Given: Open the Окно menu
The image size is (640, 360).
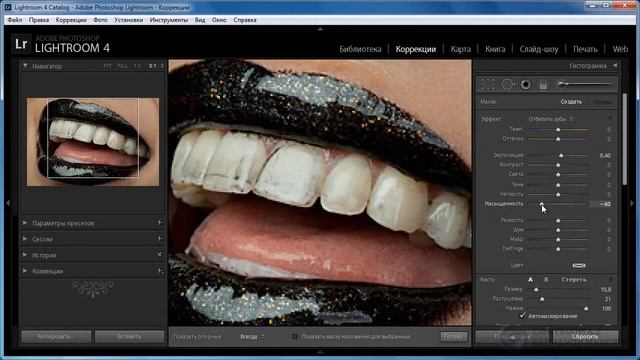Looking at the screenshot, I should pos(219,20).
